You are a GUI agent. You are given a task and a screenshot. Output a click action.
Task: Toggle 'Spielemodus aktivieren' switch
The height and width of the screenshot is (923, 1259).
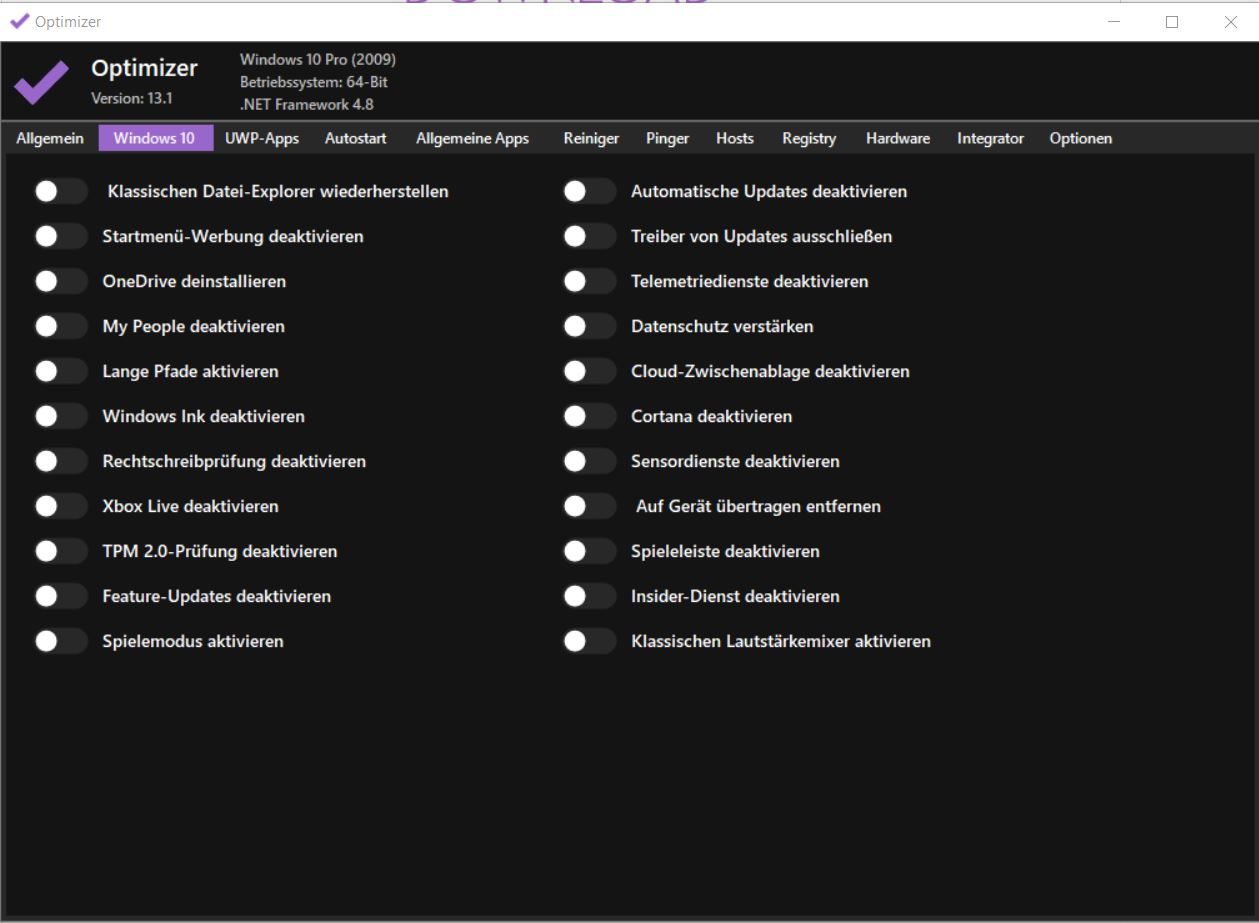click(61, 641)
